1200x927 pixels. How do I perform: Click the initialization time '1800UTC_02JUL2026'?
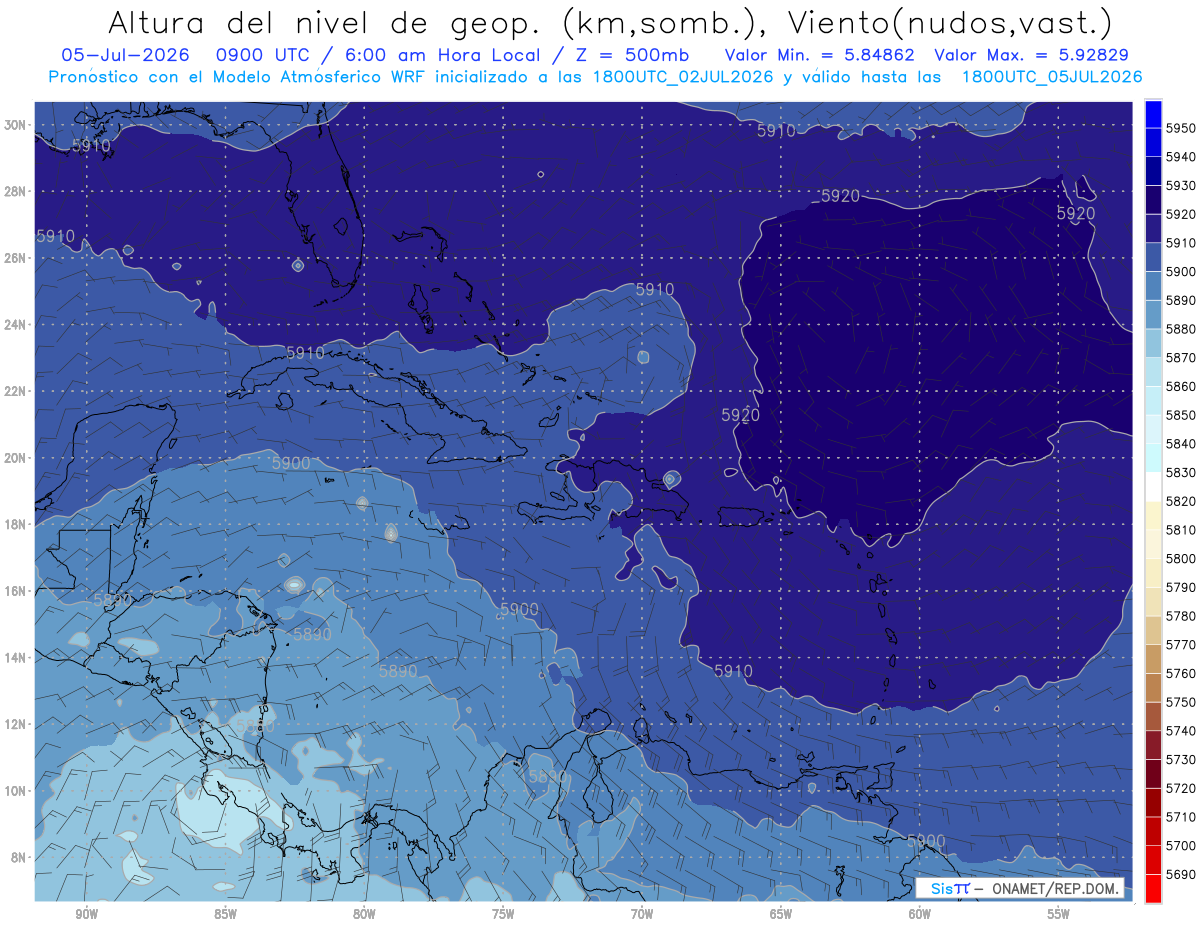[683, 76]
